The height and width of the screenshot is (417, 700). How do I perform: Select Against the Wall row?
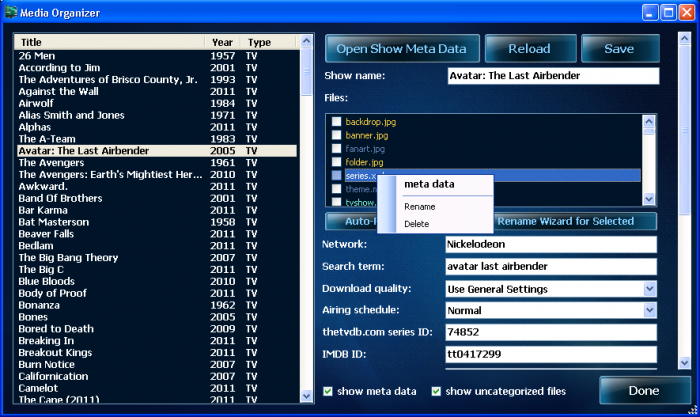[x=157, y=92]
